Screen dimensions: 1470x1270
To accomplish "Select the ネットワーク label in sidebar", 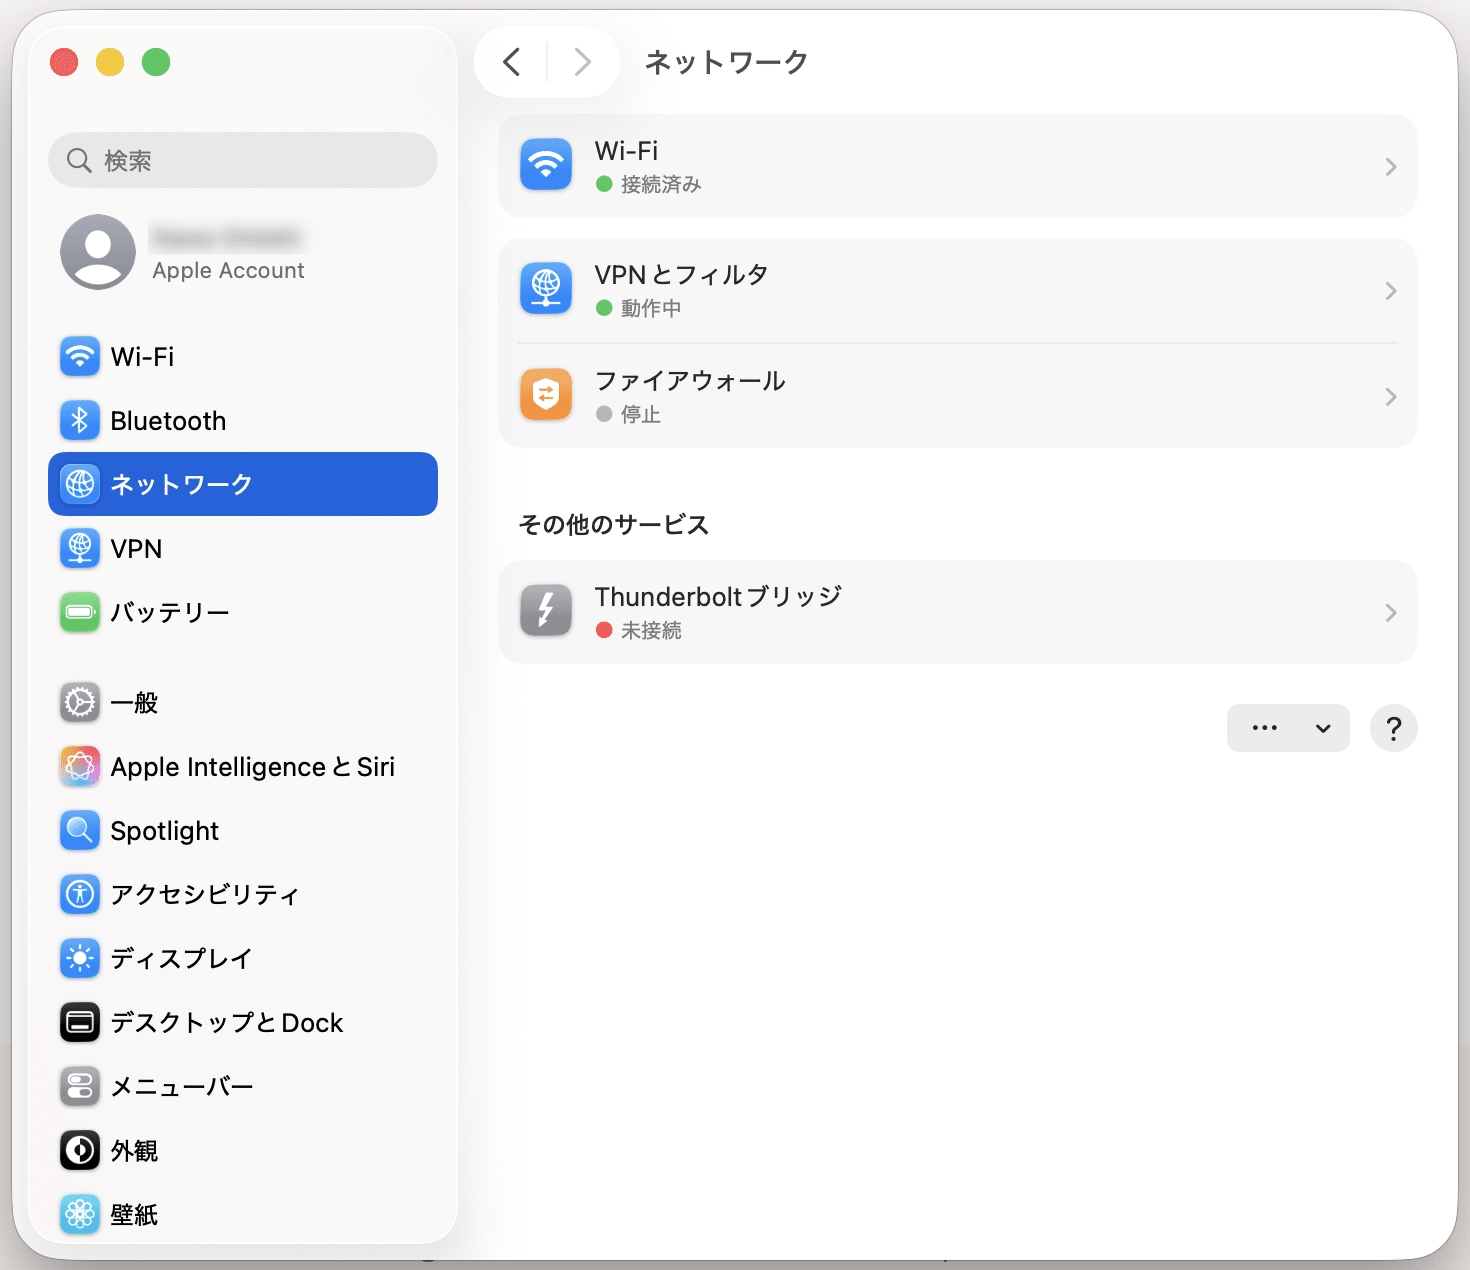I will pos(181,484).
